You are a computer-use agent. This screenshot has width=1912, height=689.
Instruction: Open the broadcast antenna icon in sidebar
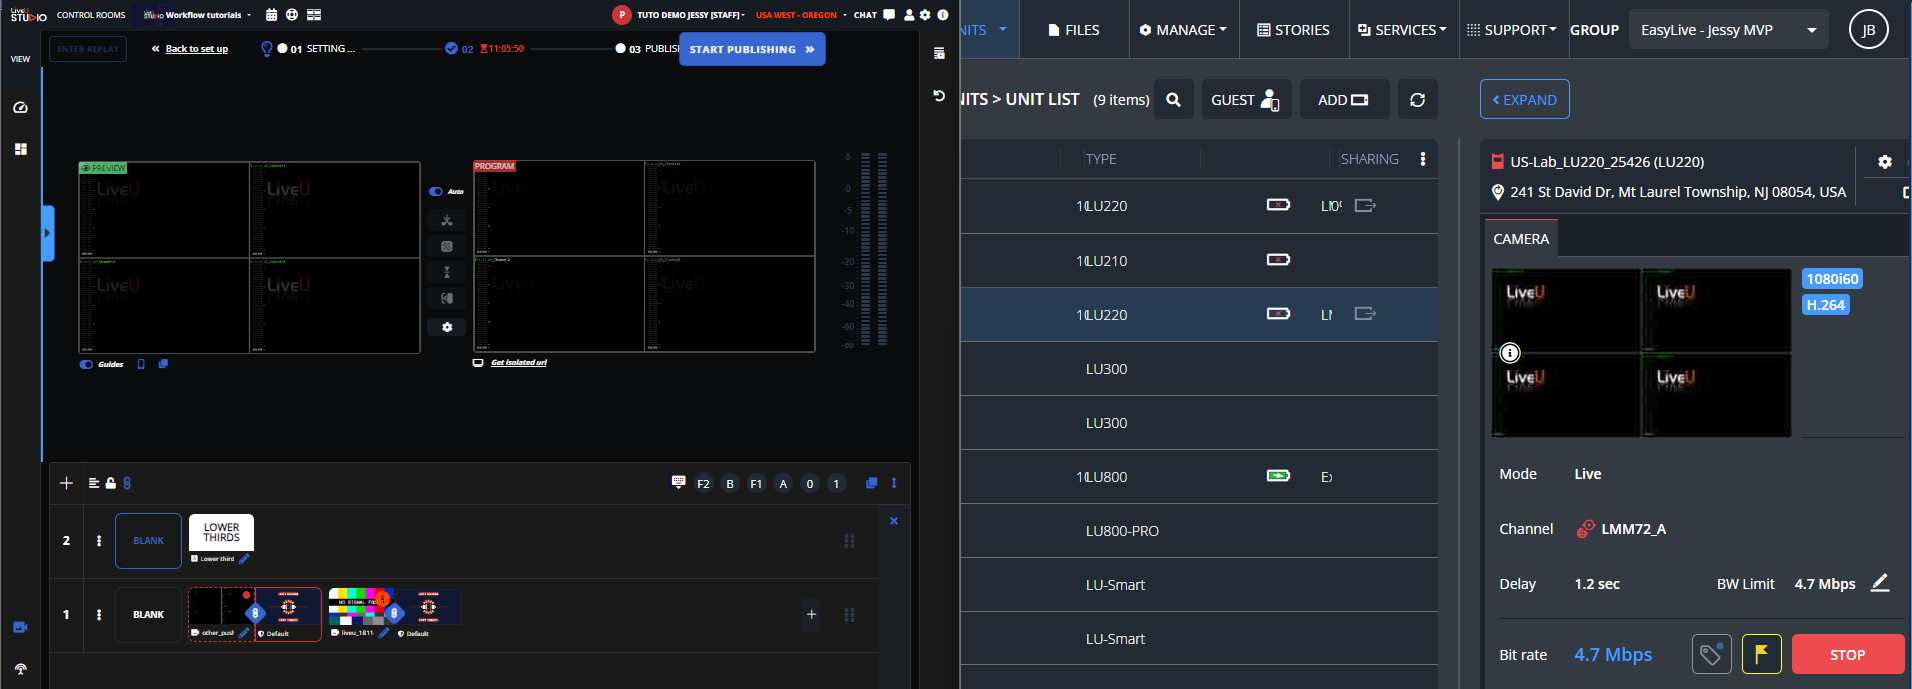pyautogui.click(x=20, y=669)
